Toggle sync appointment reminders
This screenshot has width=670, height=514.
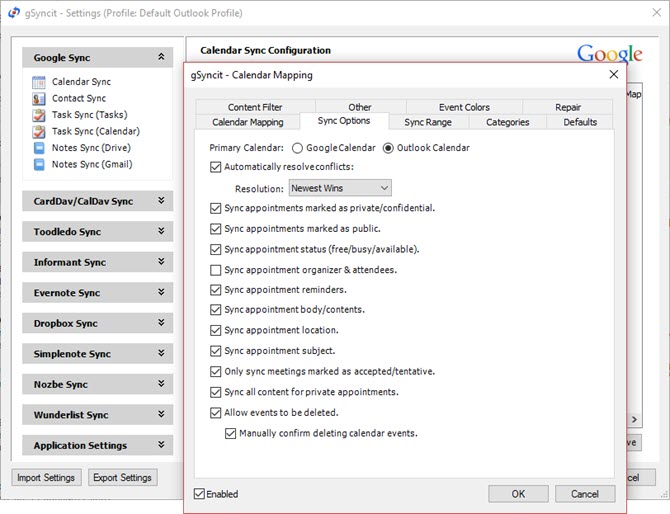[215, 290]
